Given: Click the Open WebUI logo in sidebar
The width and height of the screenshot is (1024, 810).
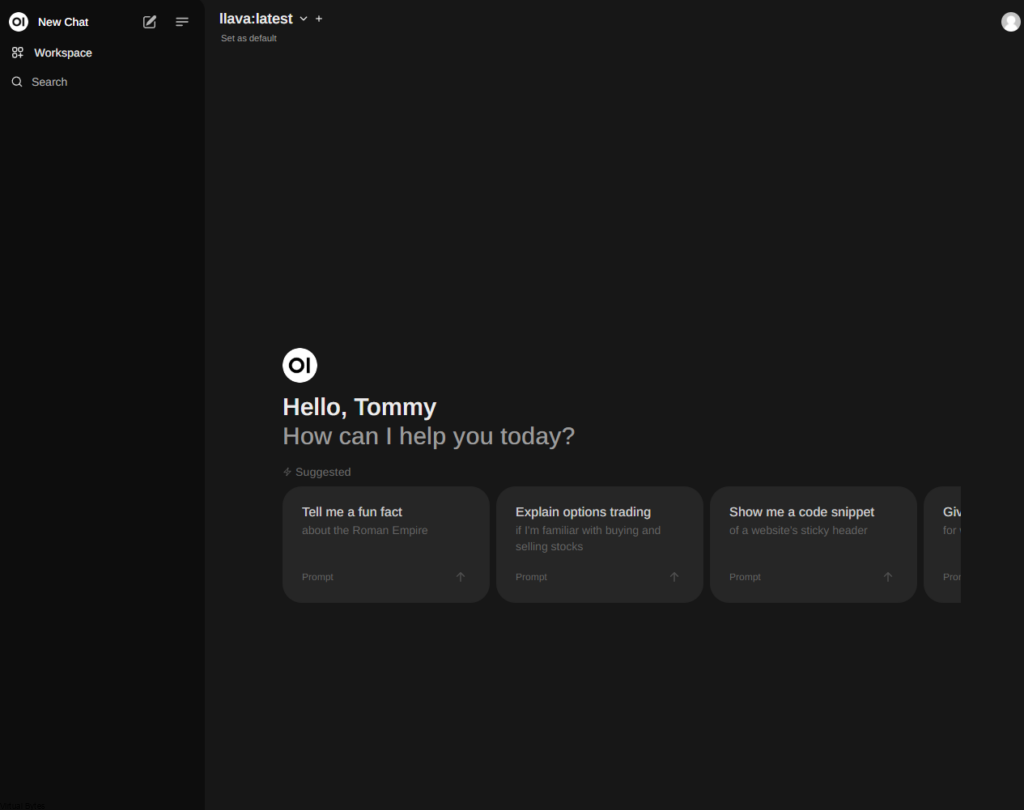Looking at the screenshot, I should (x=18, y=22).
